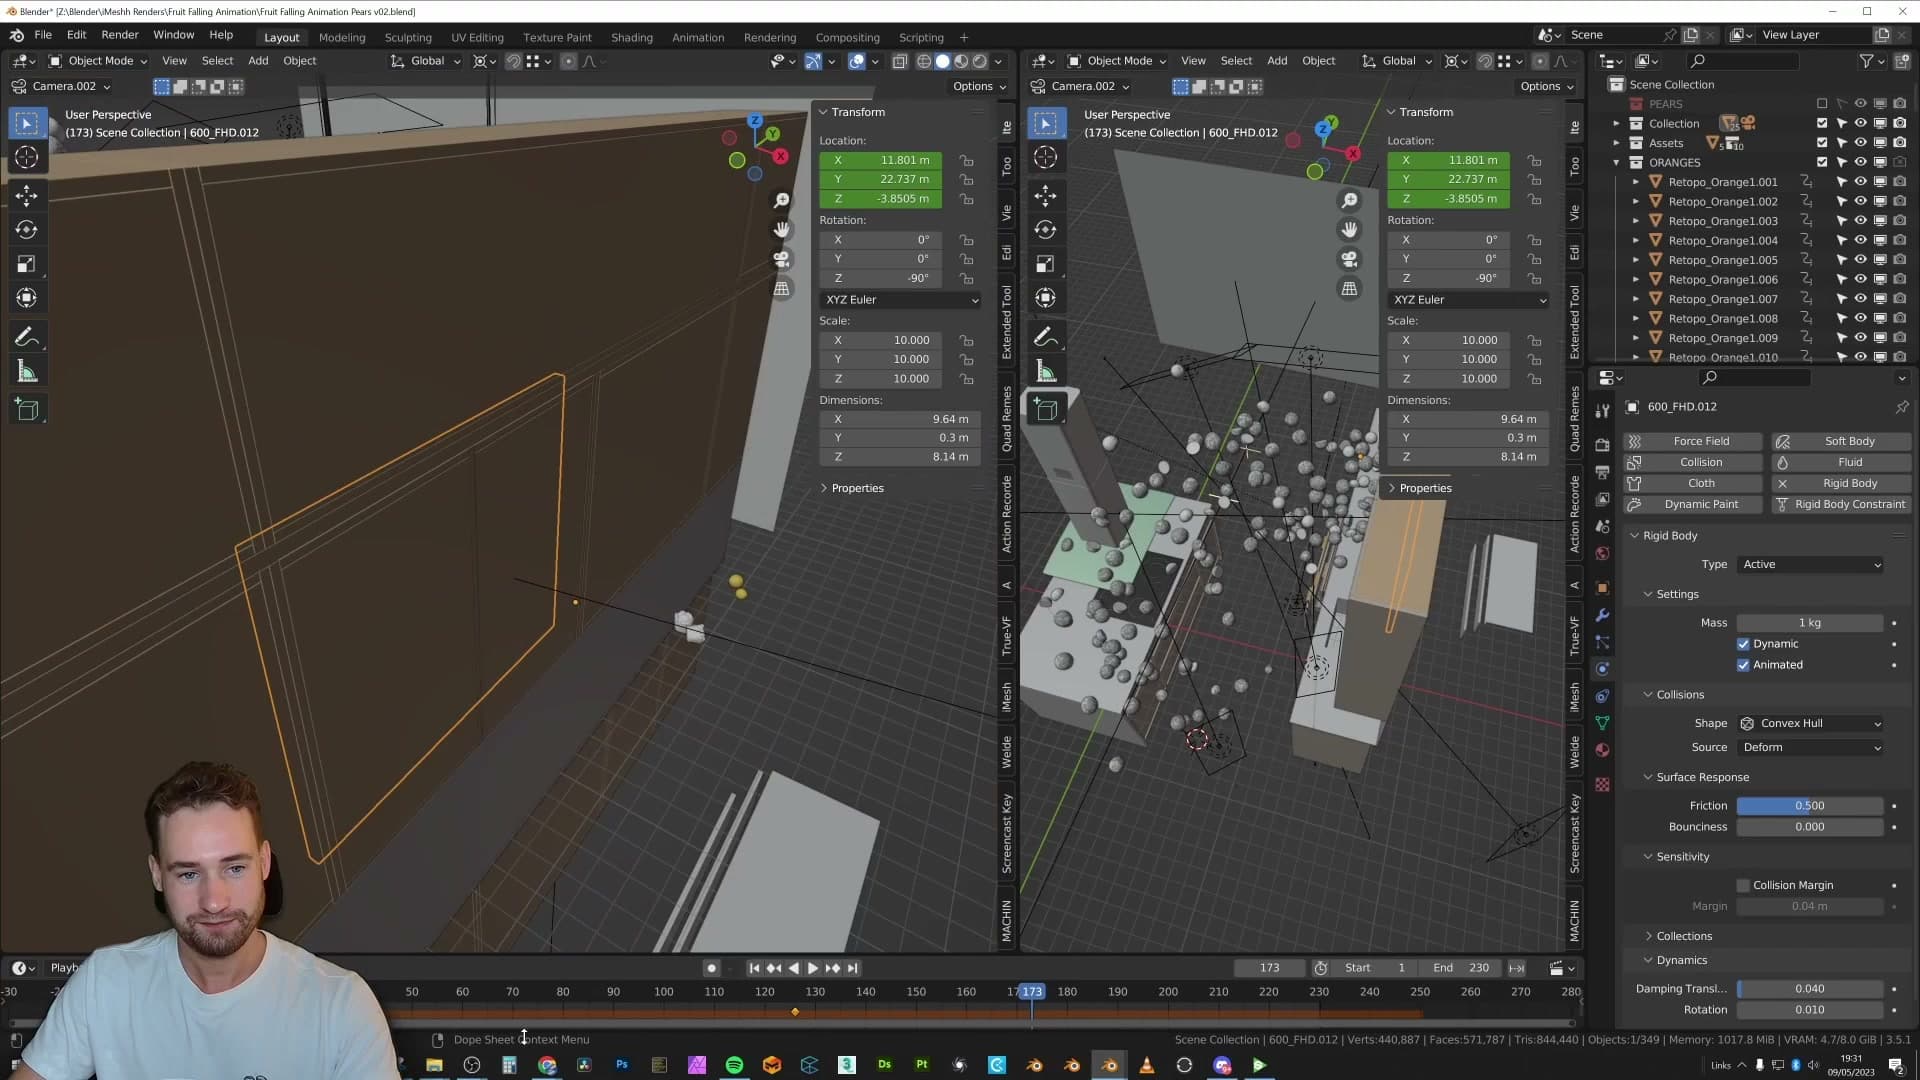This screenshot has width=1920, height=1080.
Task: Select the Measure tool in left viewport
Action: click(x=27, y=372)
